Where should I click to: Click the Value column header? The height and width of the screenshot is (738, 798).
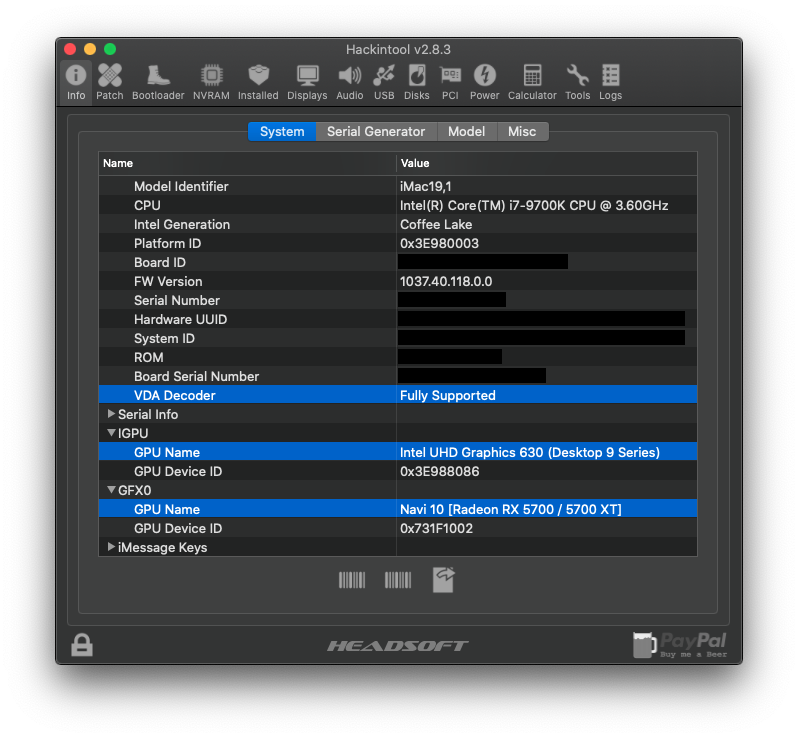tap(547, 163)
